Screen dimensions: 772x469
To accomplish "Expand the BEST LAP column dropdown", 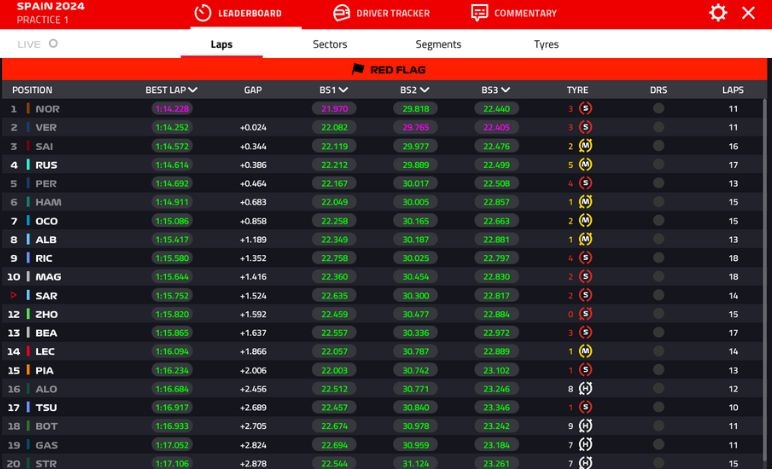I will click(193, 90).
